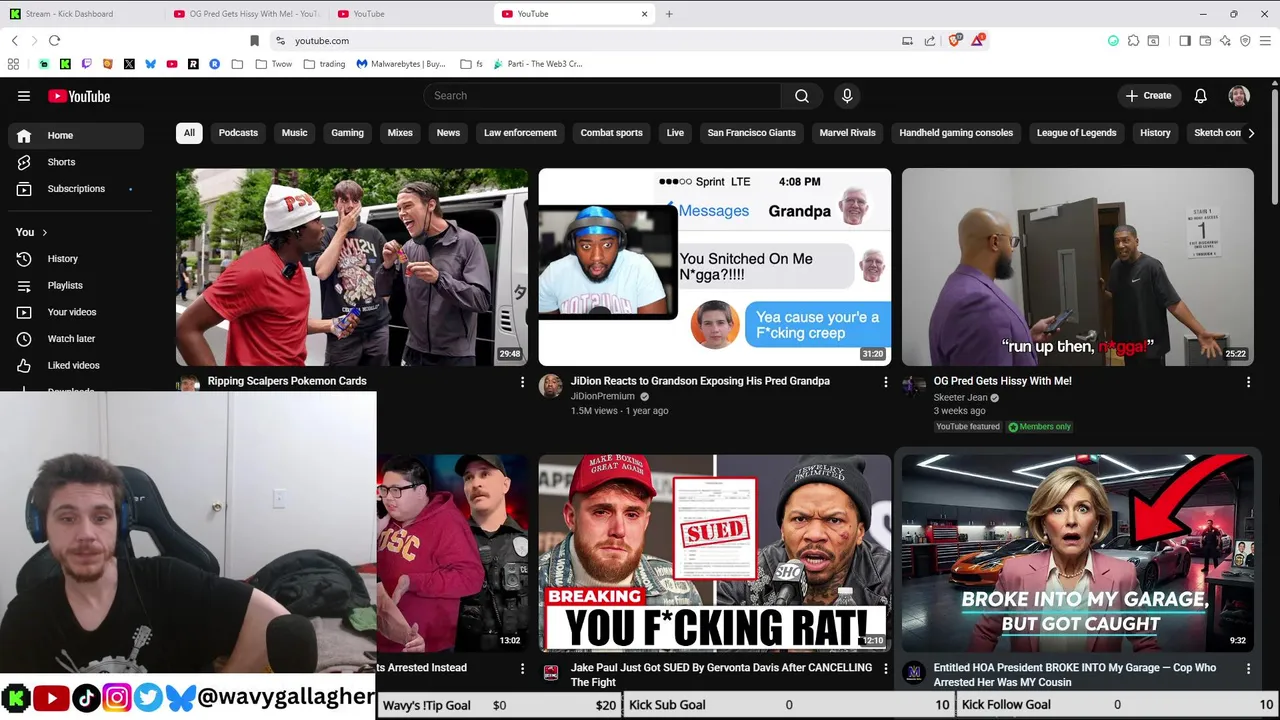This screenshot has width=1280, height=720.
Task: Open Subscriptions in sidebar
Action: point(76,189)
